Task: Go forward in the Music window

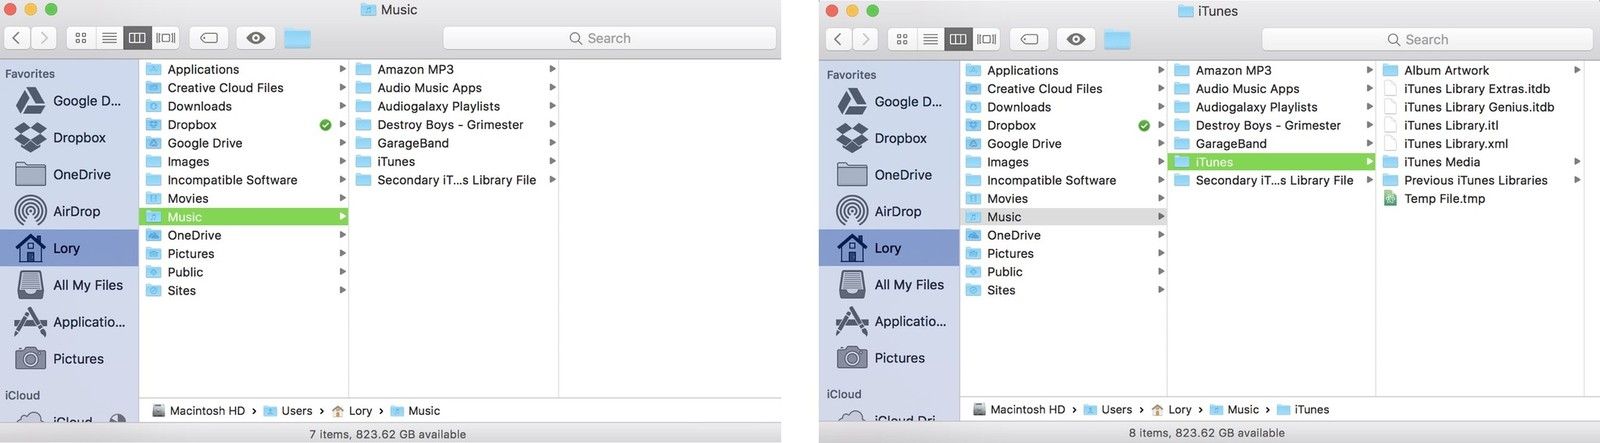Action: 43,38
